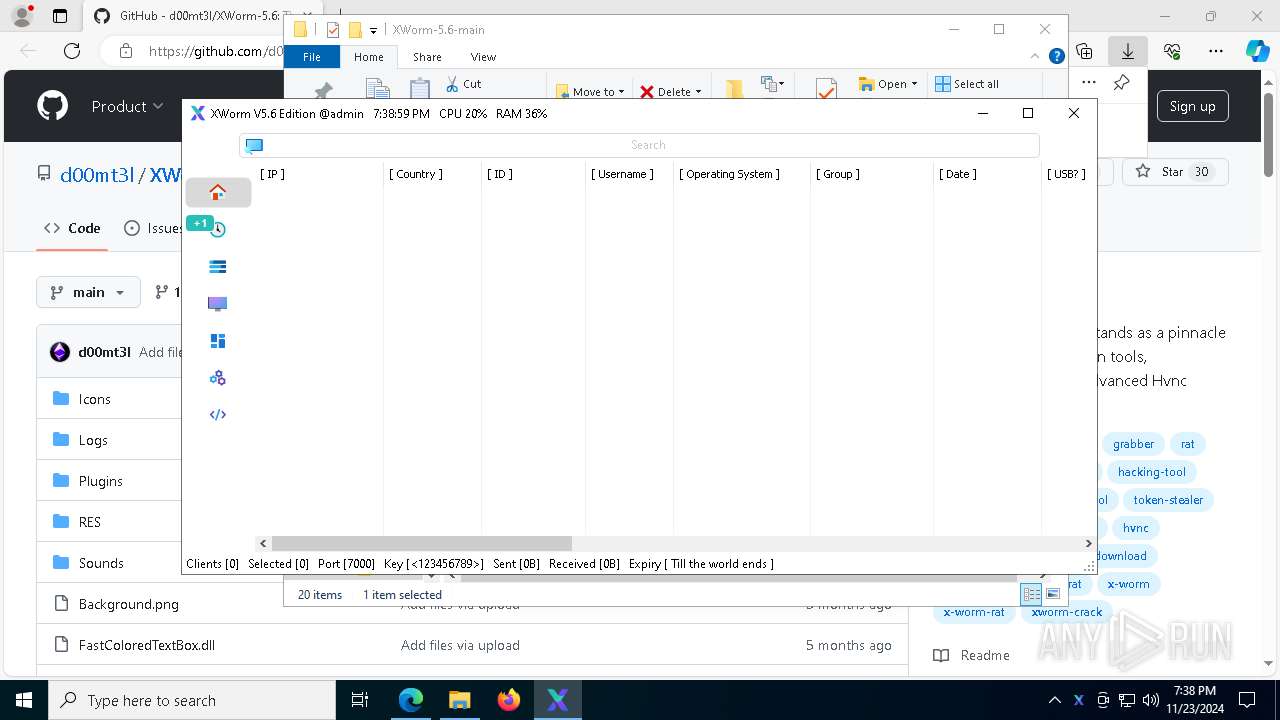
Task: Switch File Explorer to large icons view
Action: coord(1053,594)
